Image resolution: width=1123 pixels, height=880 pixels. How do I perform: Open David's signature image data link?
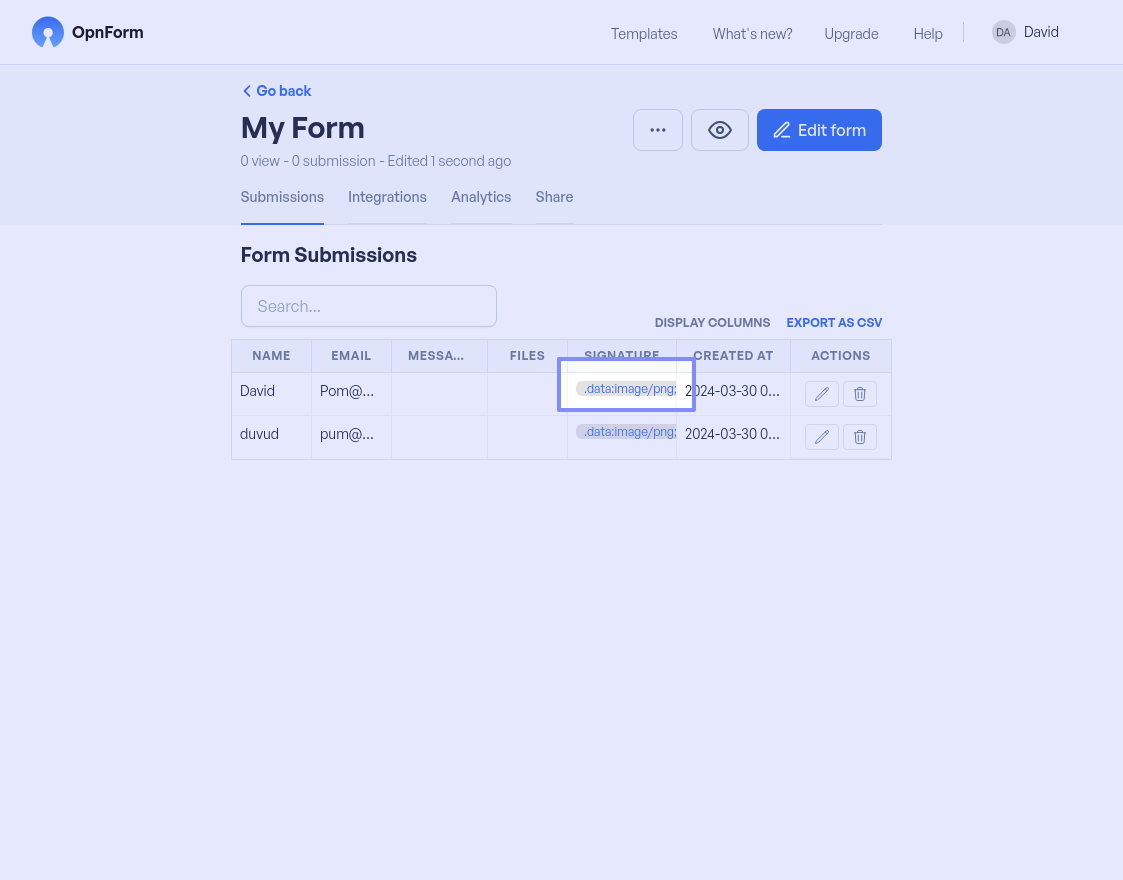click(x=628, y=389)
